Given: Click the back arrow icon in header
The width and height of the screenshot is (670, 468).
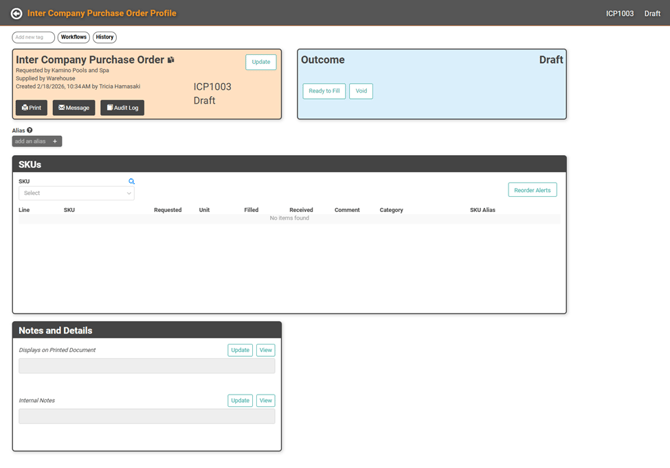Looking at the screenshot, I should [x=16, y=13].
